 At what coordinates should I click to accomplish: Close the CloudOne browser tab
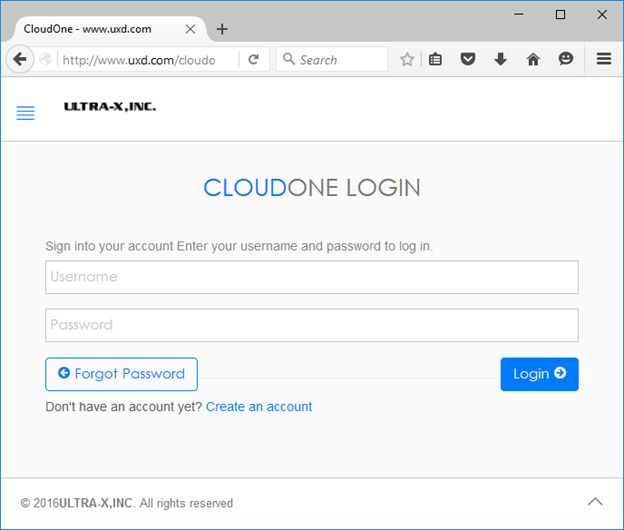click(x=190, y=29)
